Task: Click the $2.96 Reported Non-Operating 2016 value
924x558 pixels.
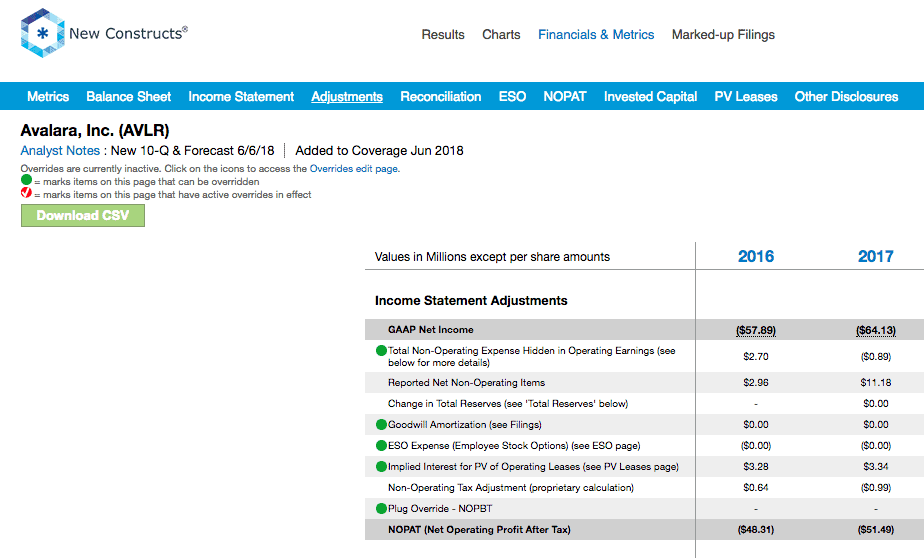Action: click(755, 382)
